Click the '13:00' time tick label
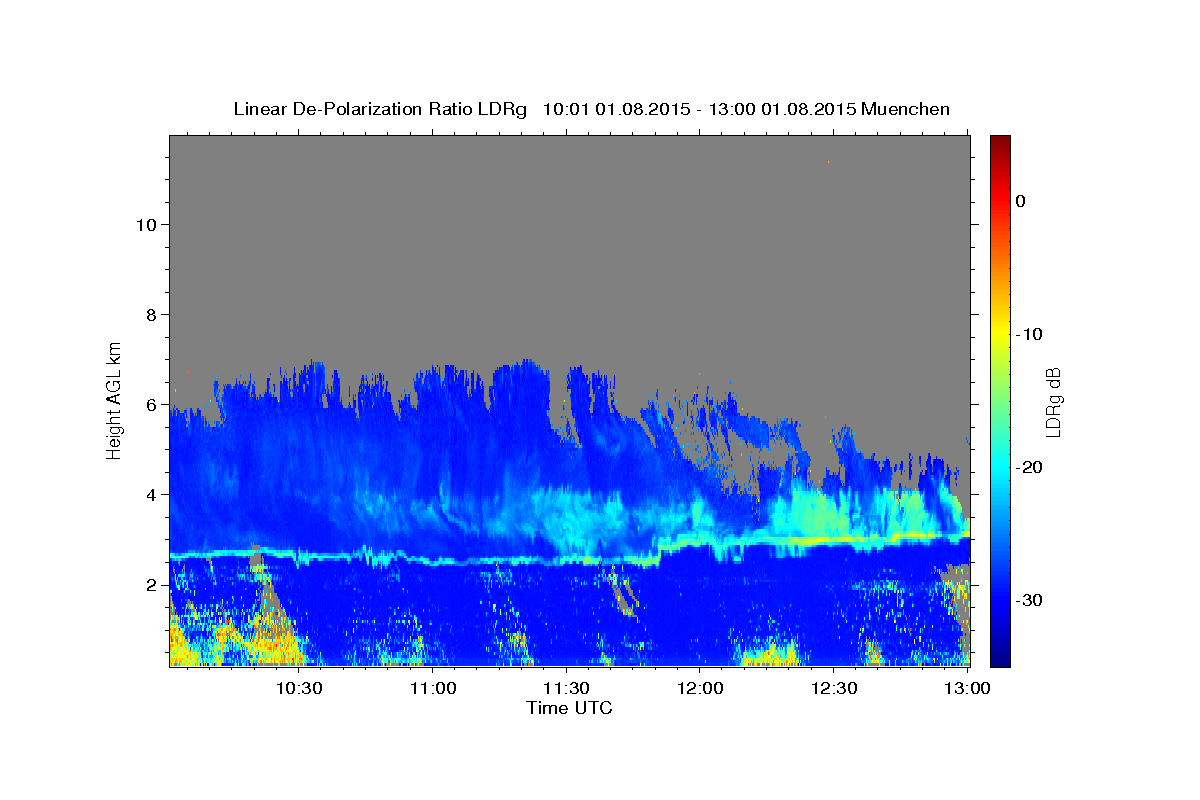This screenshot has height=800, width=1200. point(967,688)
